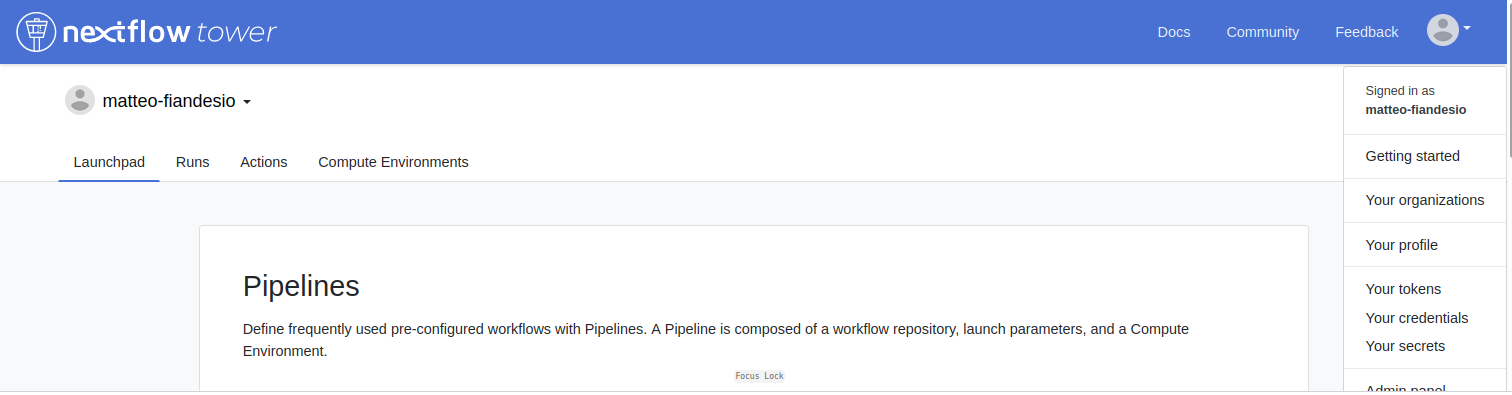Expand the matteo-fiandesio workspace switcher dropdown
The height and width of the screenshot is (395, 1512).
(x=176, y=101)
